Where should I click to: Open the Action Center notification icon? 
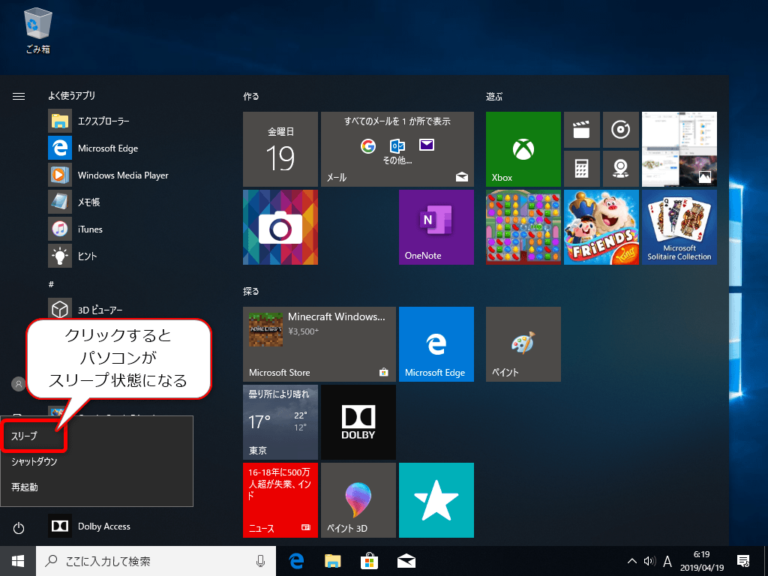coord(743,561)
